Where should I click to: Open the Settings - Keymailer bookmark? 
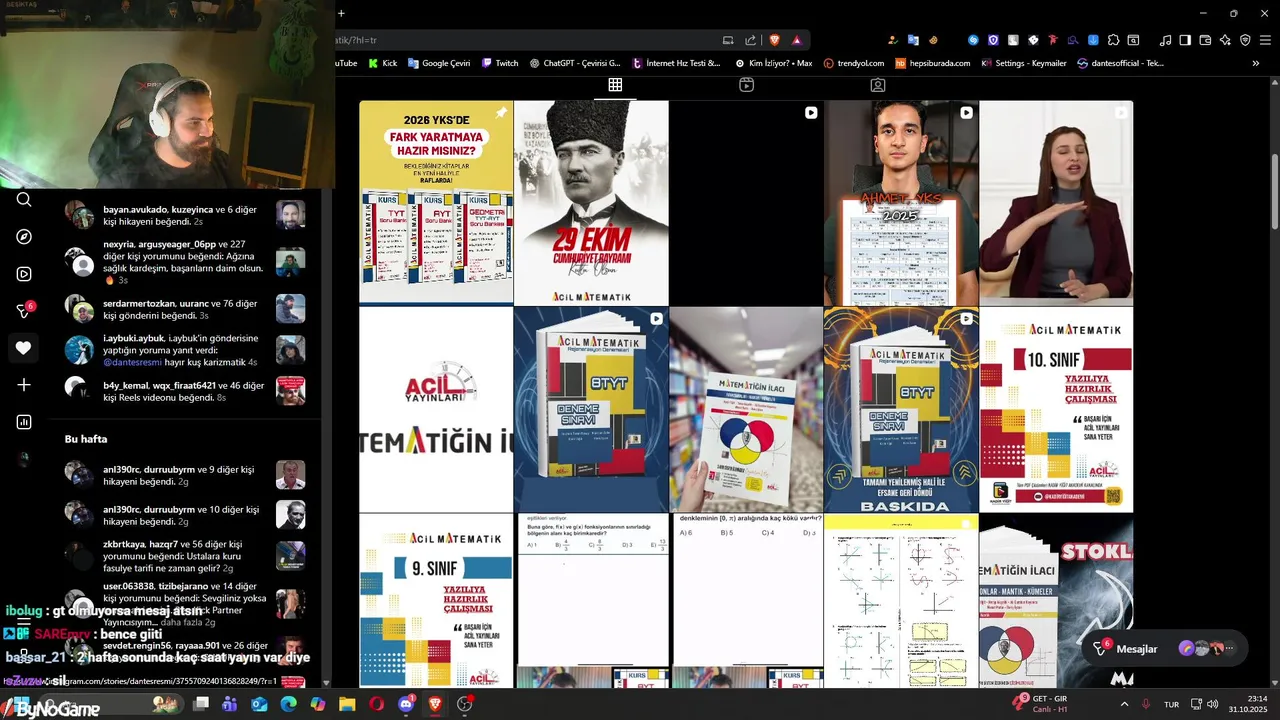[x=1024, y=63]
